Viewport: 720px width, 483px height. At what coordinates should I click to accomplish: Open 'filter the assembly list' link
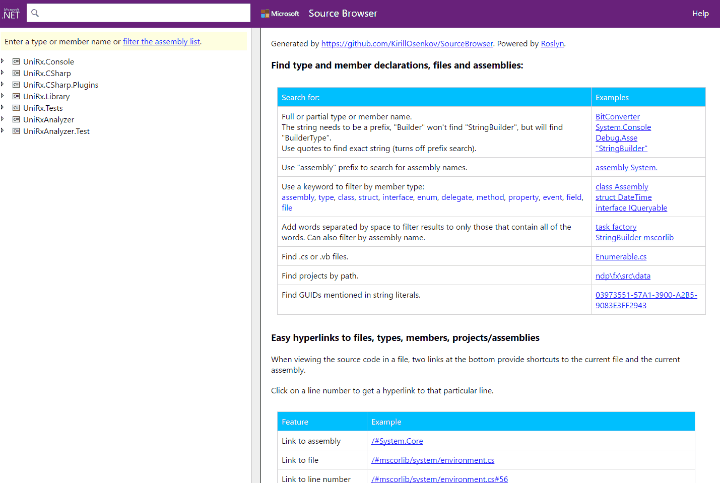[161, 41]
